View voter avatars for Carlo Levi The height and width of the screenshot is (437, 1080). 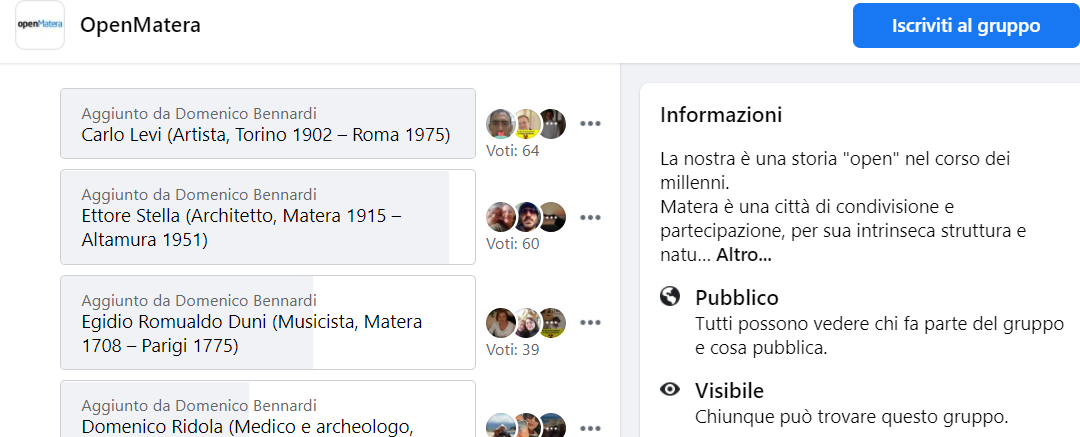526,123
